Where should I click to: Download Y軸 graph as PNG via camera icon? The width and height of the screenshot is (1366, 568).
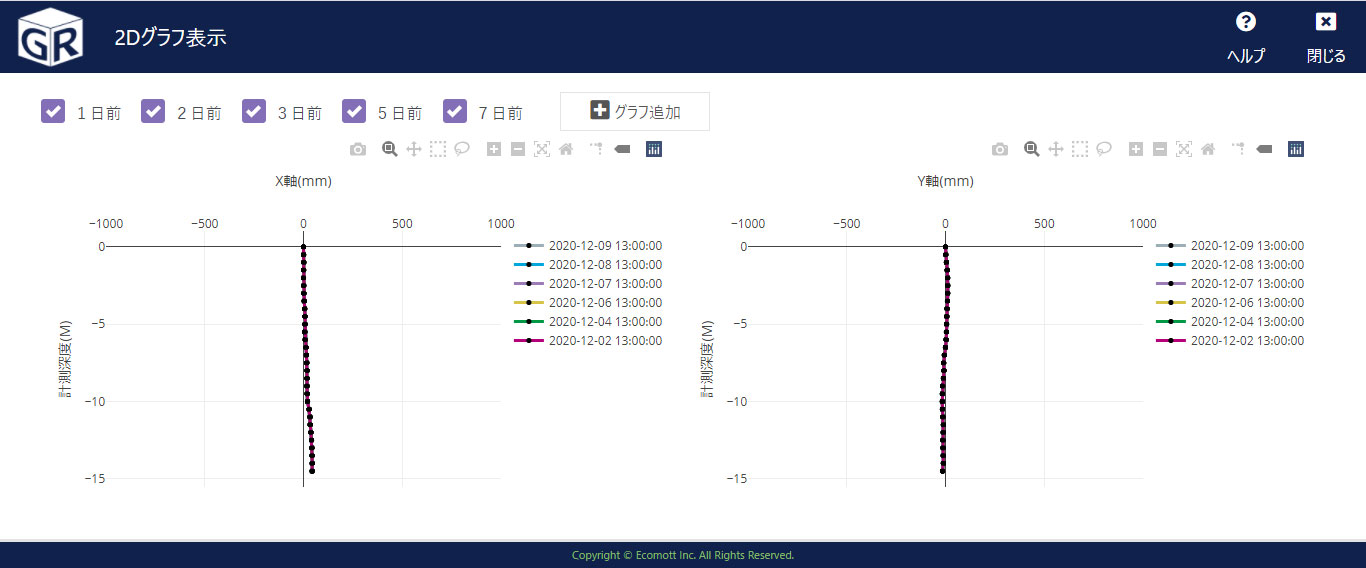pos(1000,149)
